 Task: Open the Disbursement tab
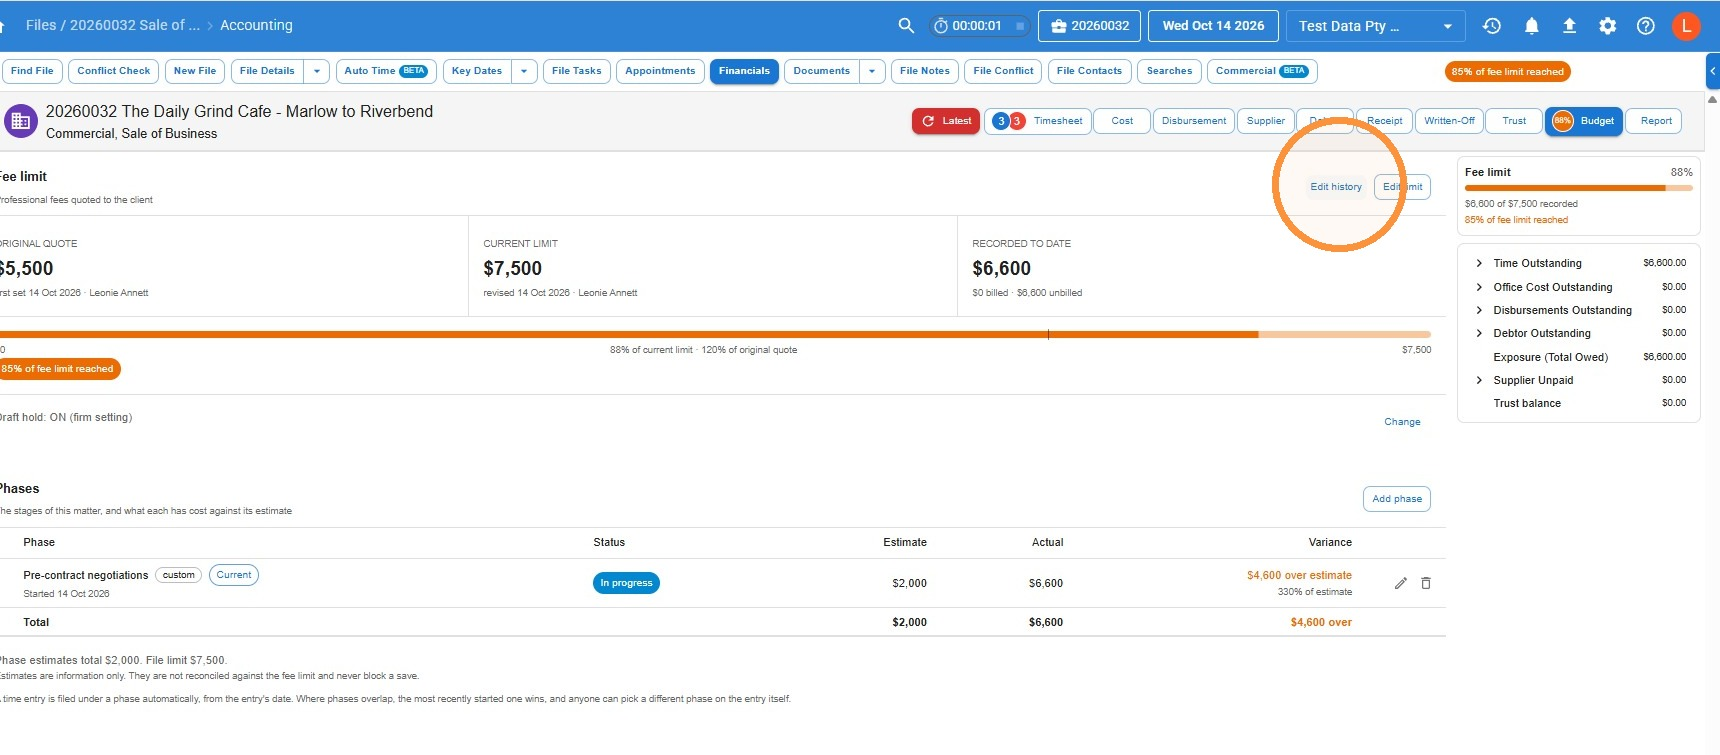click(1194, 121)
